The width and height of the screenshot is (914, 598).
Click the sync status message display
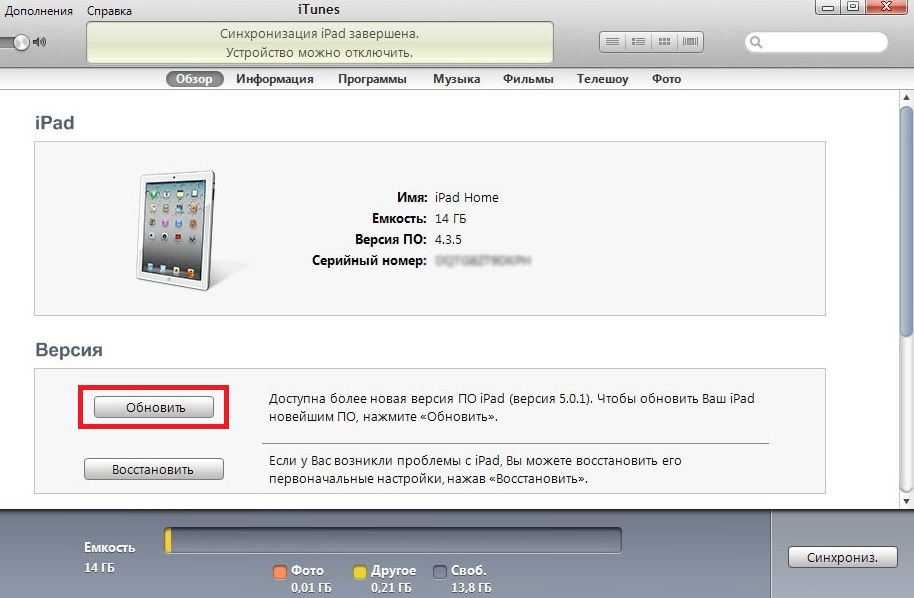[x=319, y=43]
